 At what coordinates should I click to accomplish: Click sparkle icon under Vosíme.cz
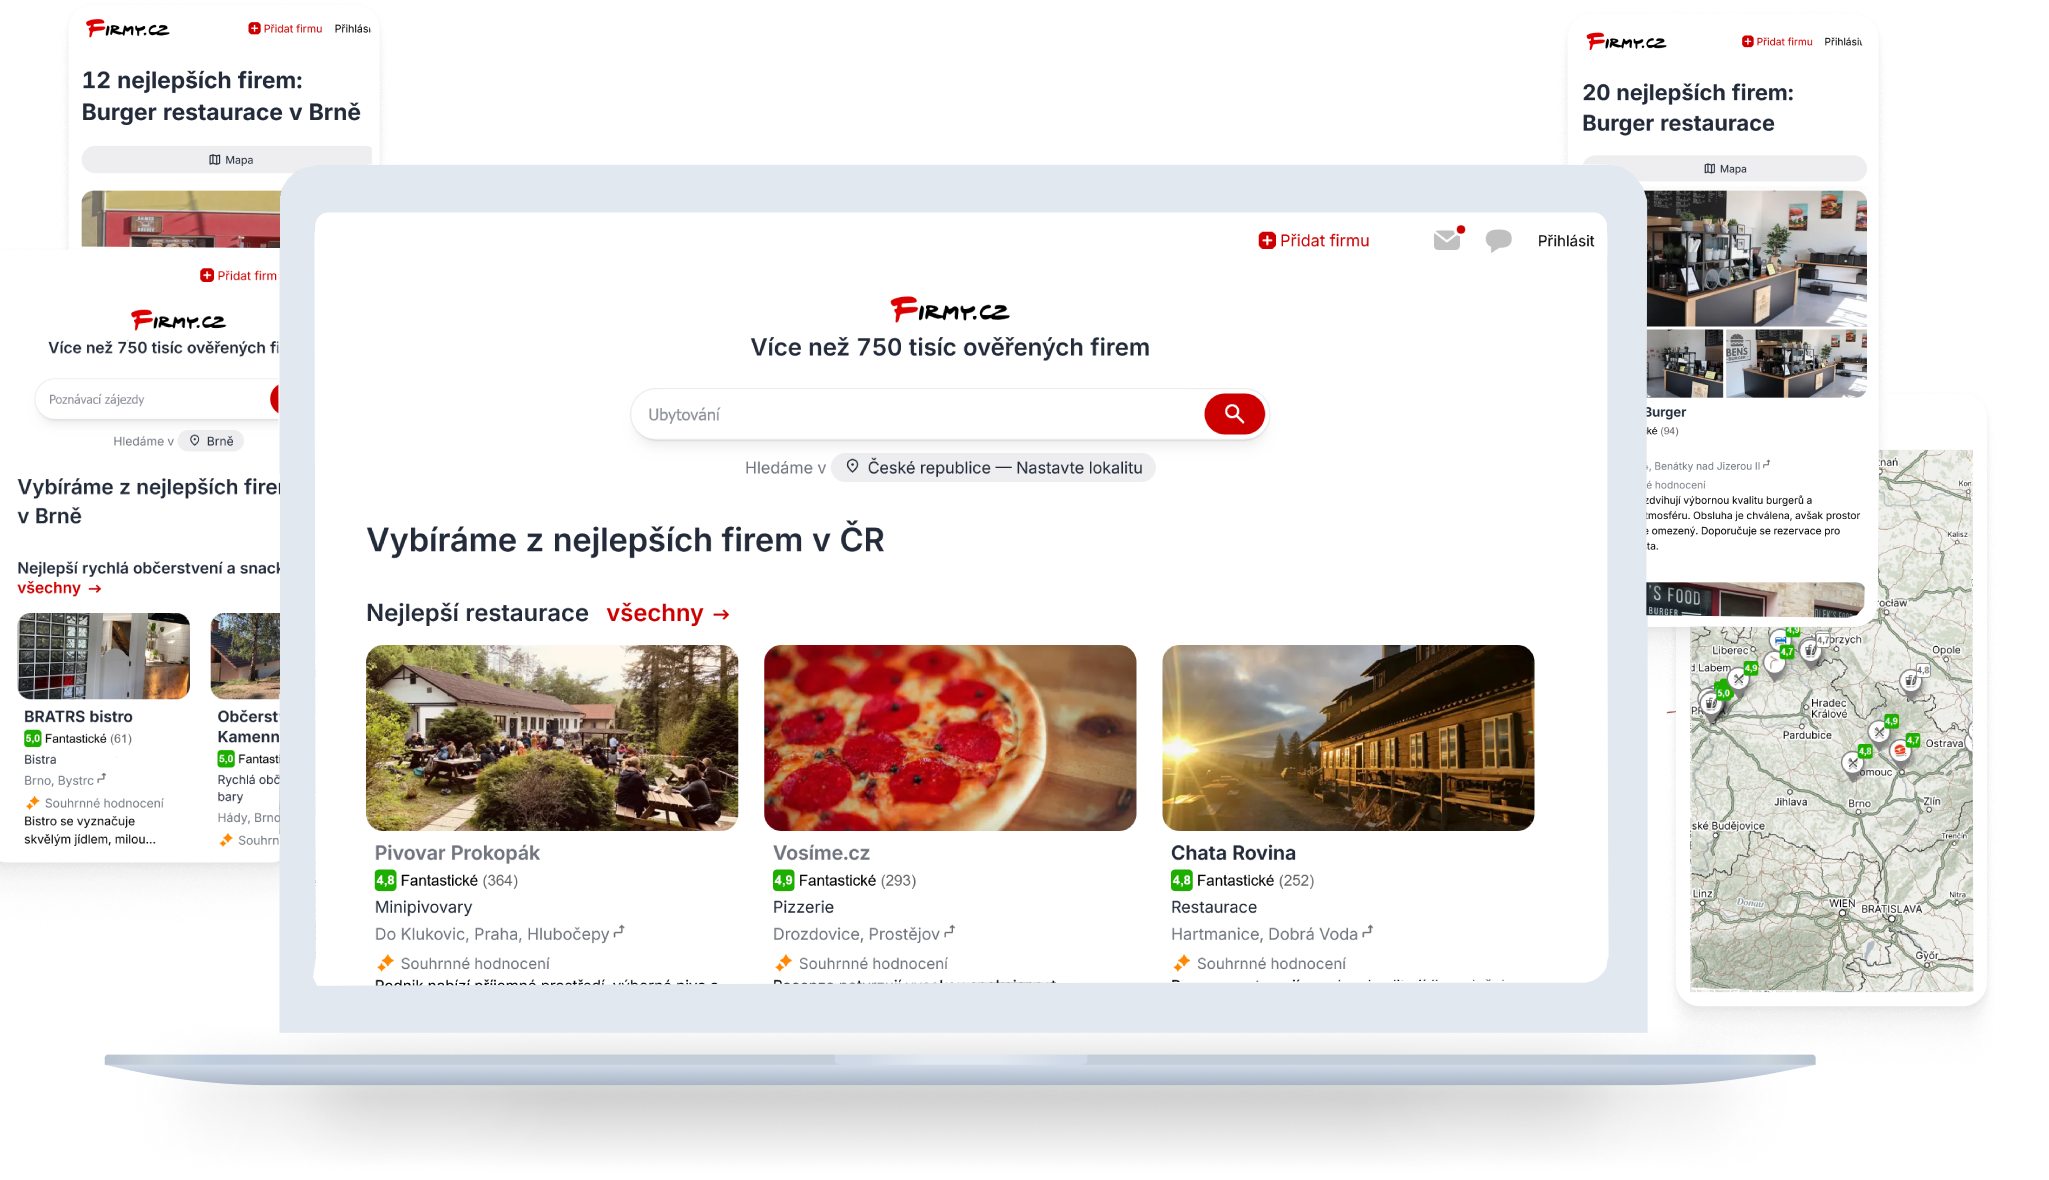(783, 963)
